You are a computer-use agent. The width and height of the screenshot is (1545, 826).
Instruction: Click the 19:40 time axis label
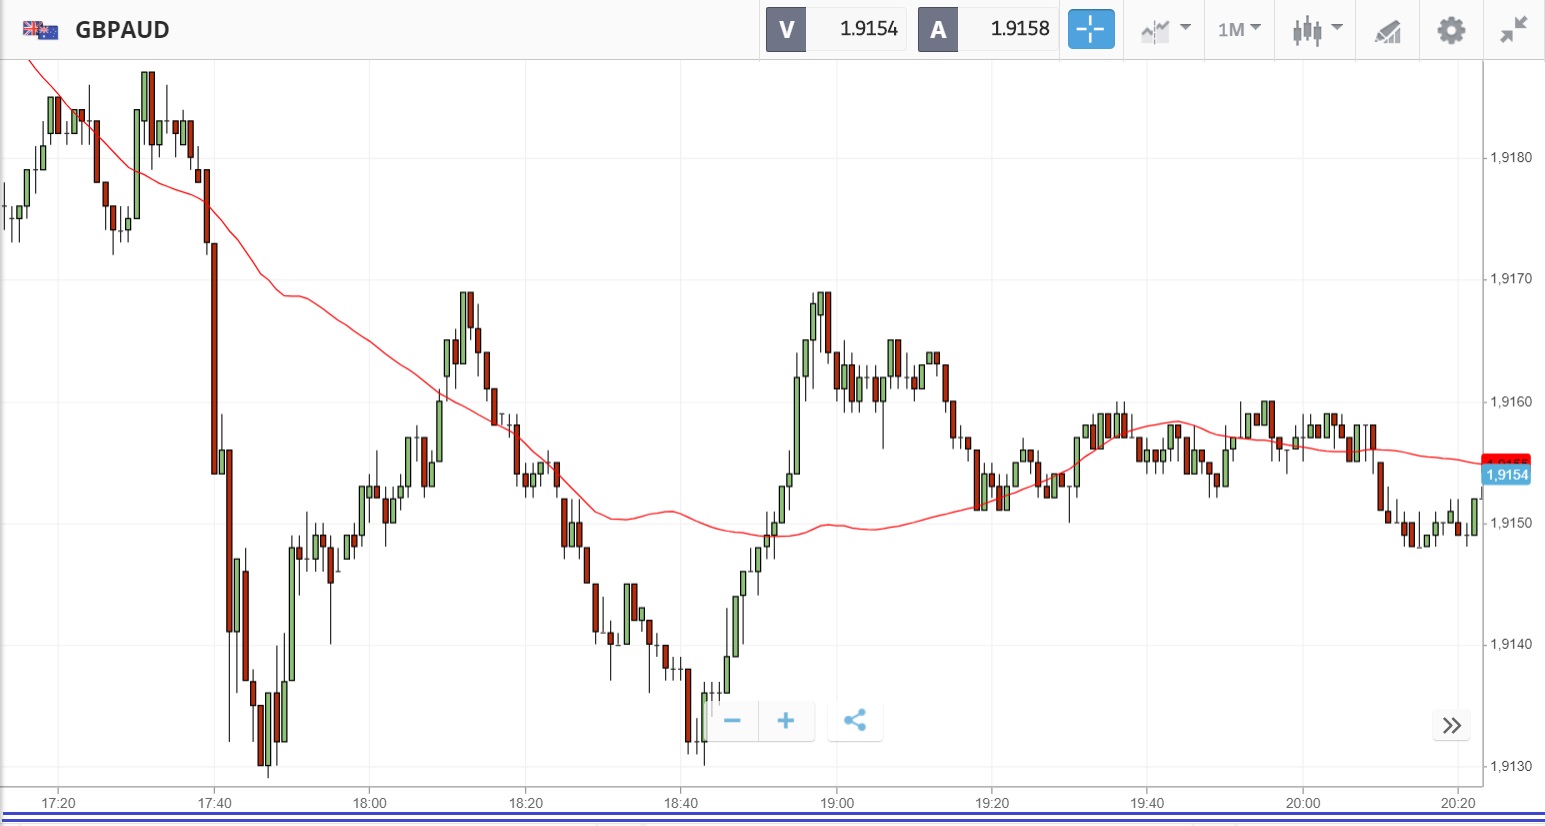[1147, 803]
